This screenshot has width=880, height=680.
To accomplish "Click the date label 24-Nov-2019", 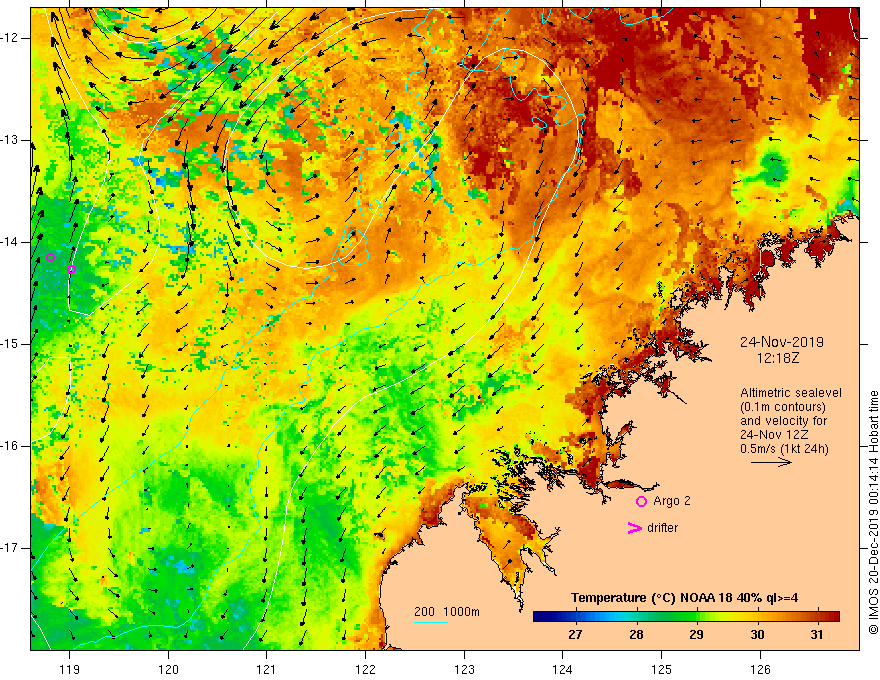I will pos(782,342).
